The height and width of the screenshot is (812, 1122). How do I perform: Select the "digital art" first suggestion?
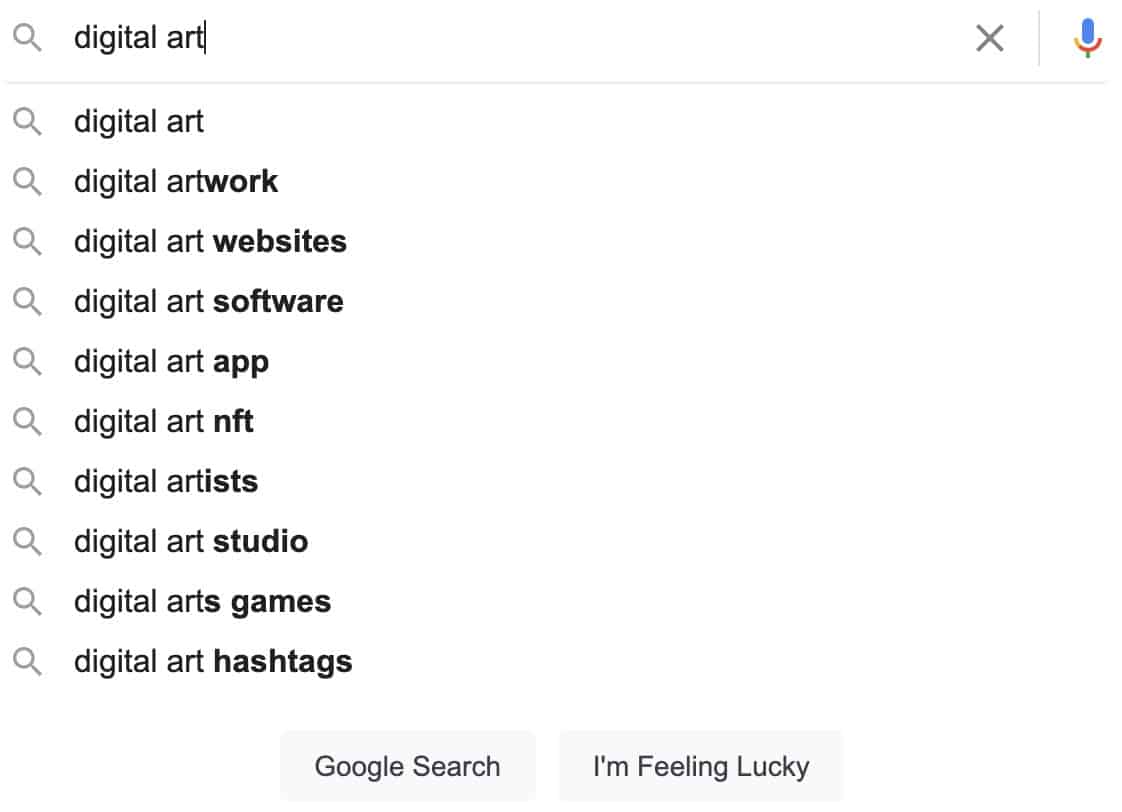pyautogui.click(x=139, y=122)
